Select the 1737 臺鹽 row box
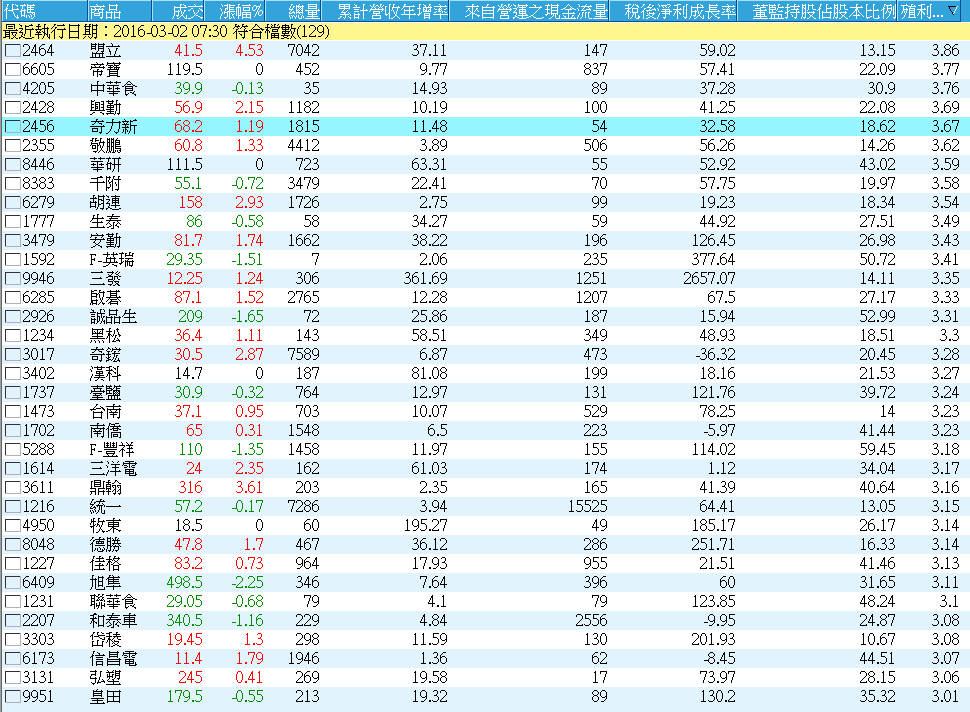 pos(12,393)
